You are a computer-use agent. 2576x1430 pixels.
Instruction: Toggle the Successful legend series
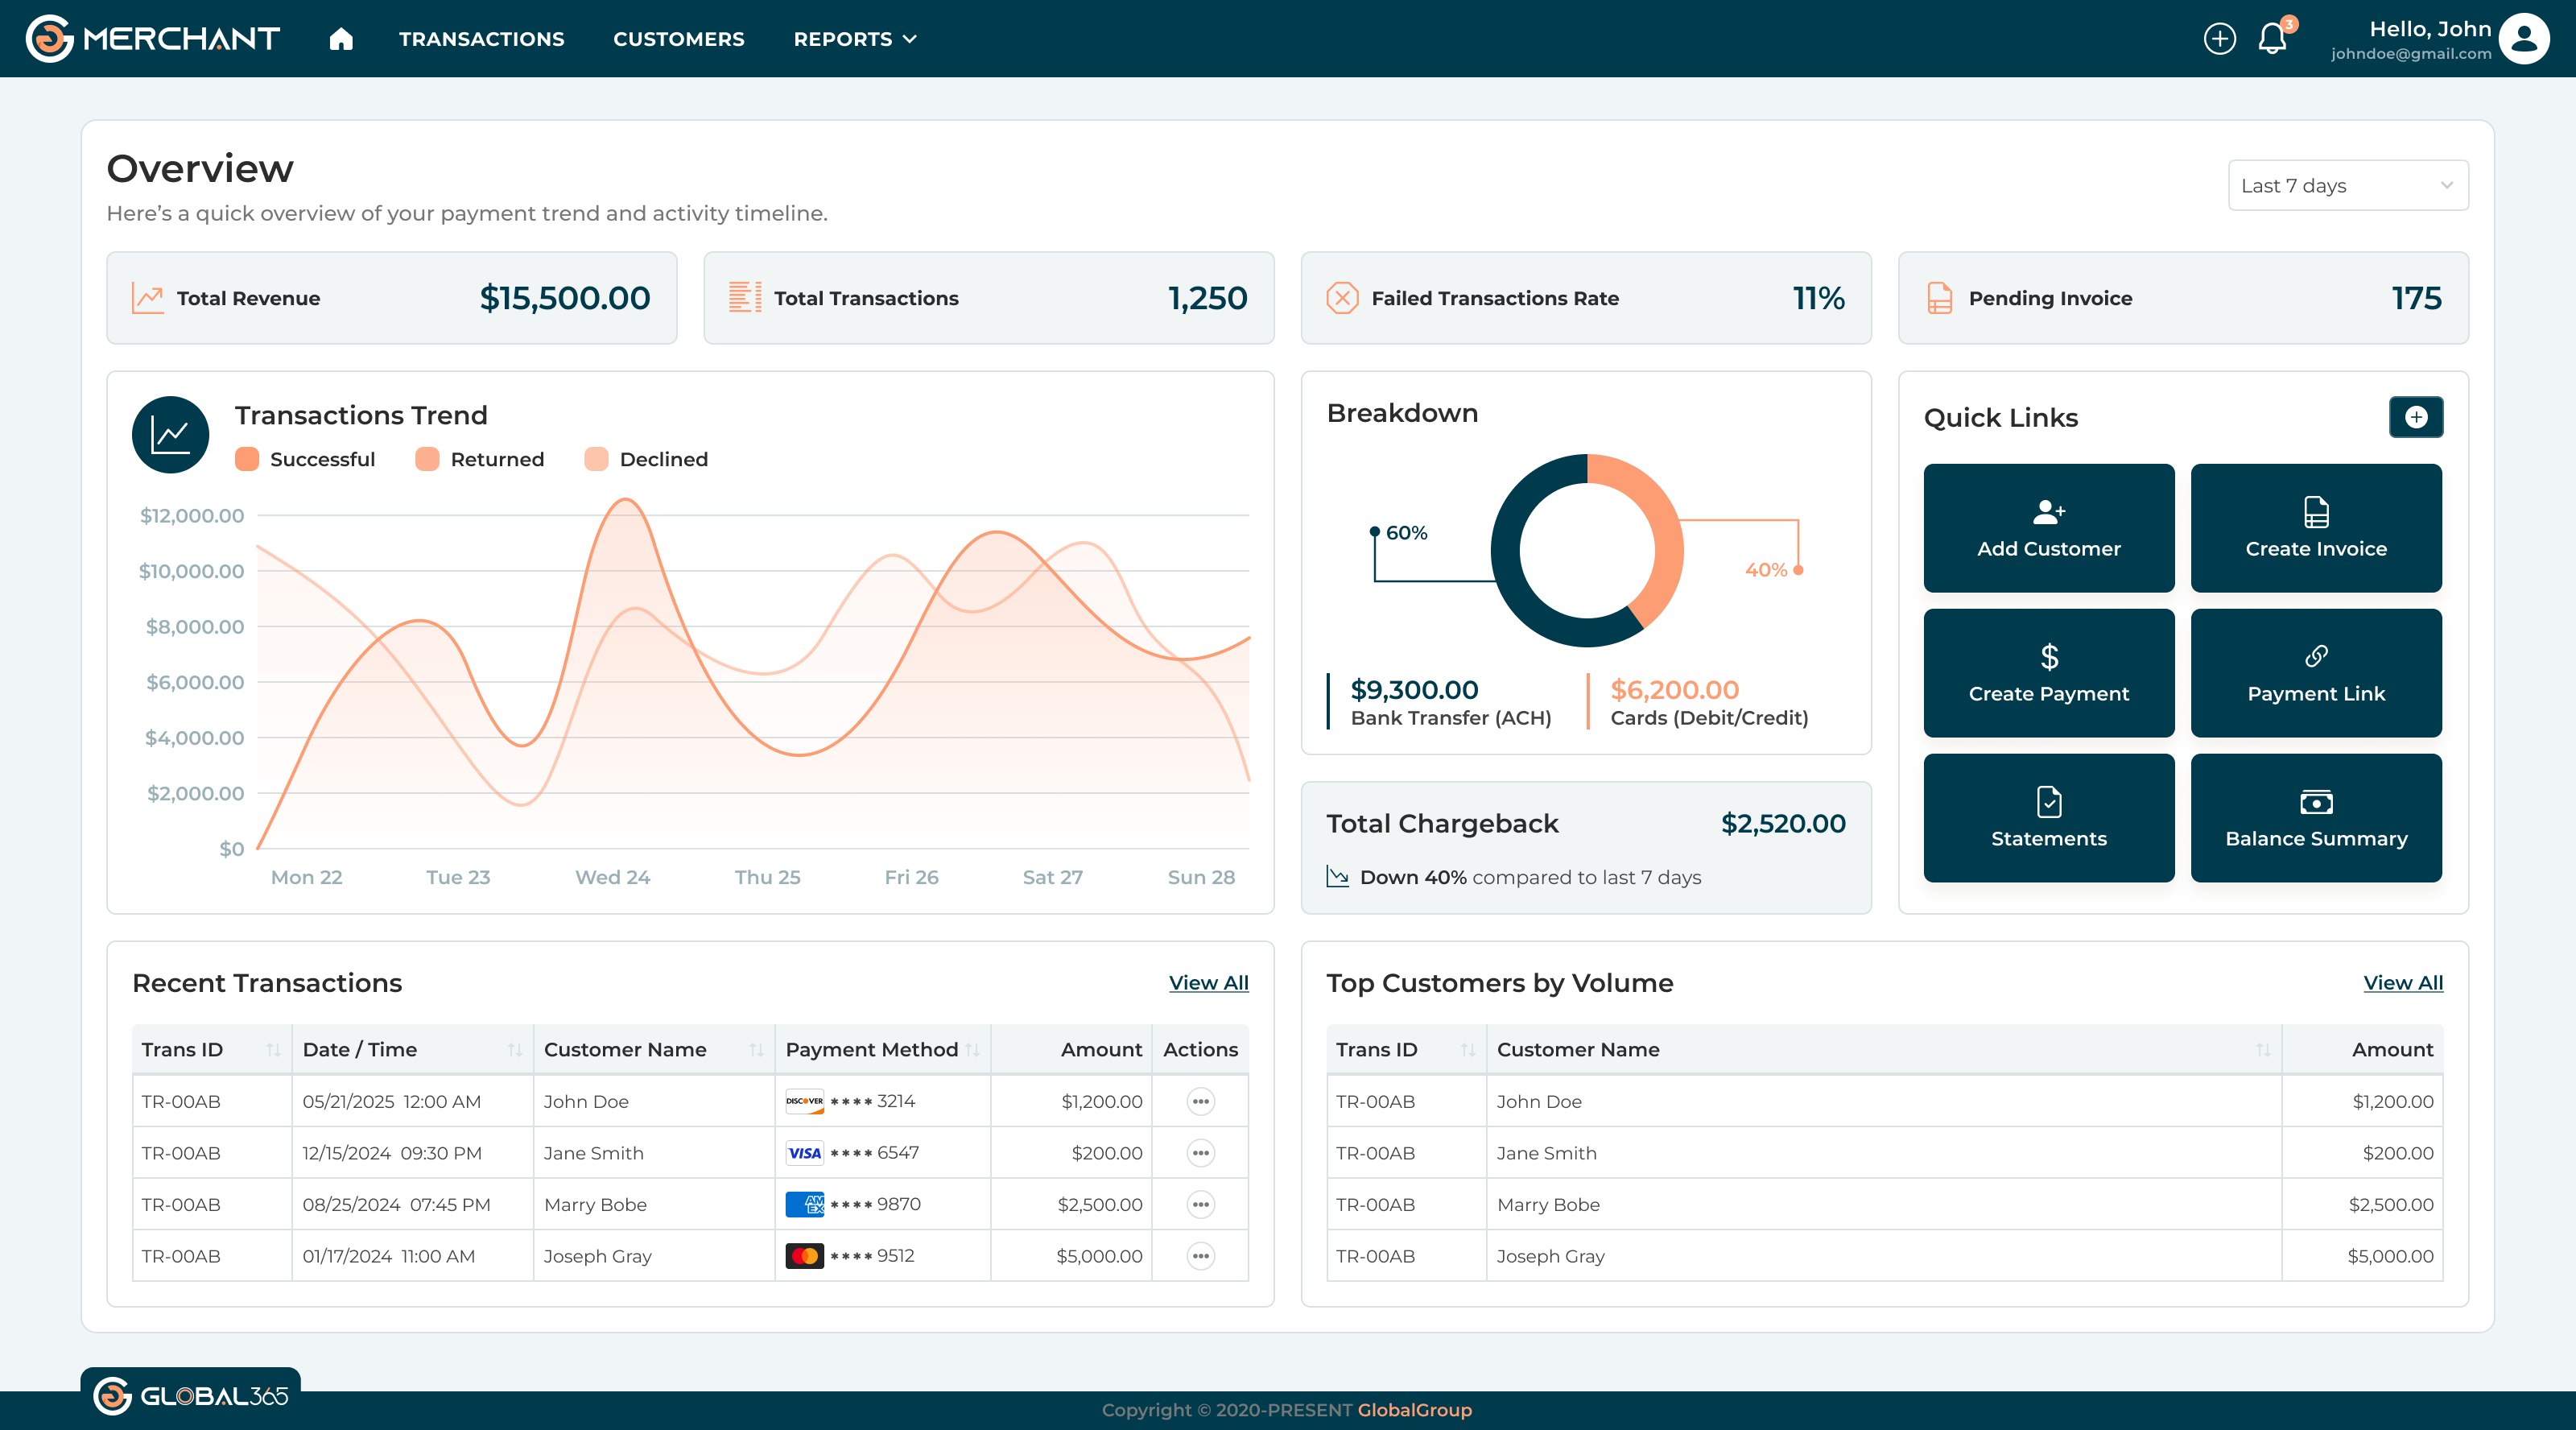coord(305,459)
